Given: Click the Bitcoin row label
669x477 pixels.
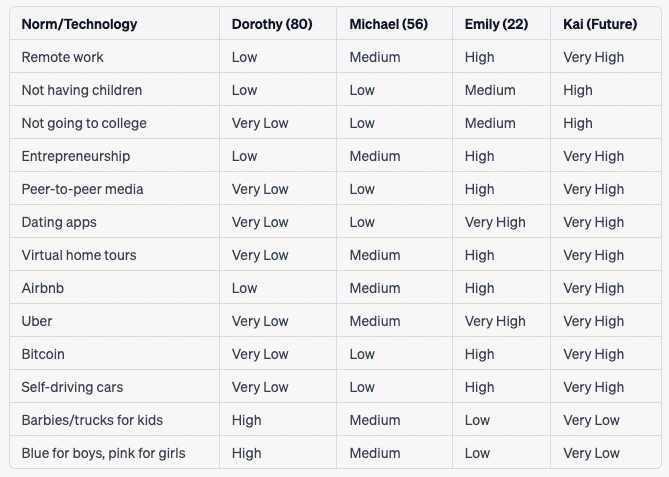Looking at the screenshot, I should (43, 354).
